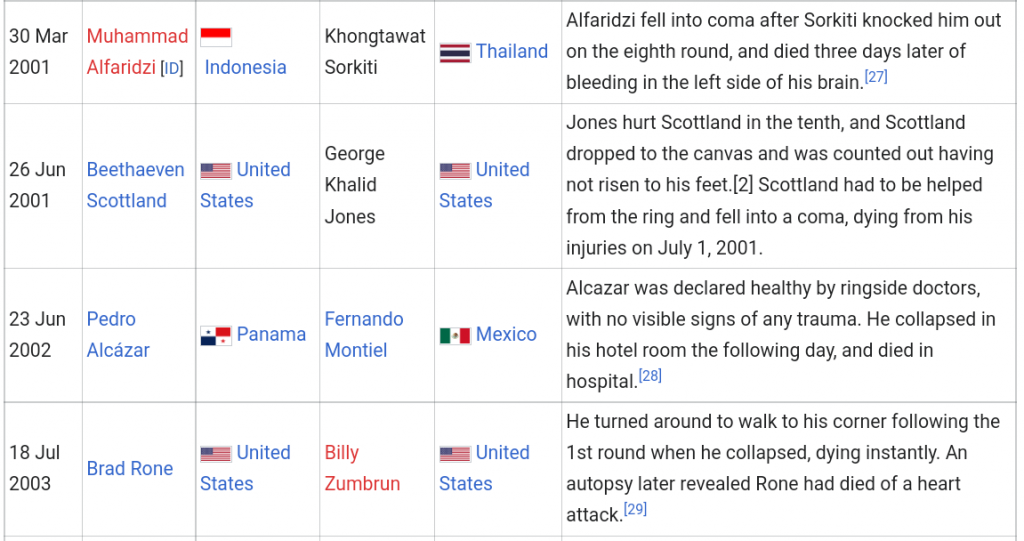Image resolution: width=1024 pixels, height=541 pixels.
Task: Click the Thailand flag icon
Action: coord(455,52)
